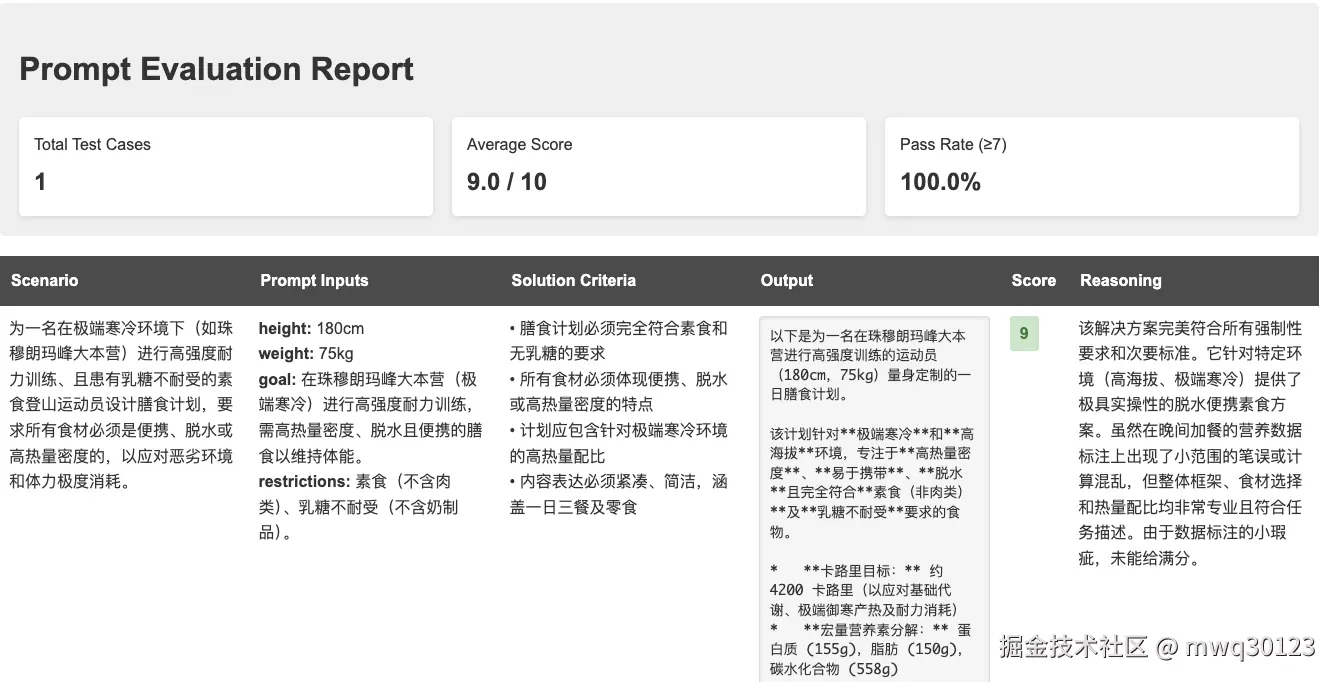This screenshot has width=1336, height=682.
Task: Click the restrictions: label in Prompt Inputs
Action: tap(304, 481)
